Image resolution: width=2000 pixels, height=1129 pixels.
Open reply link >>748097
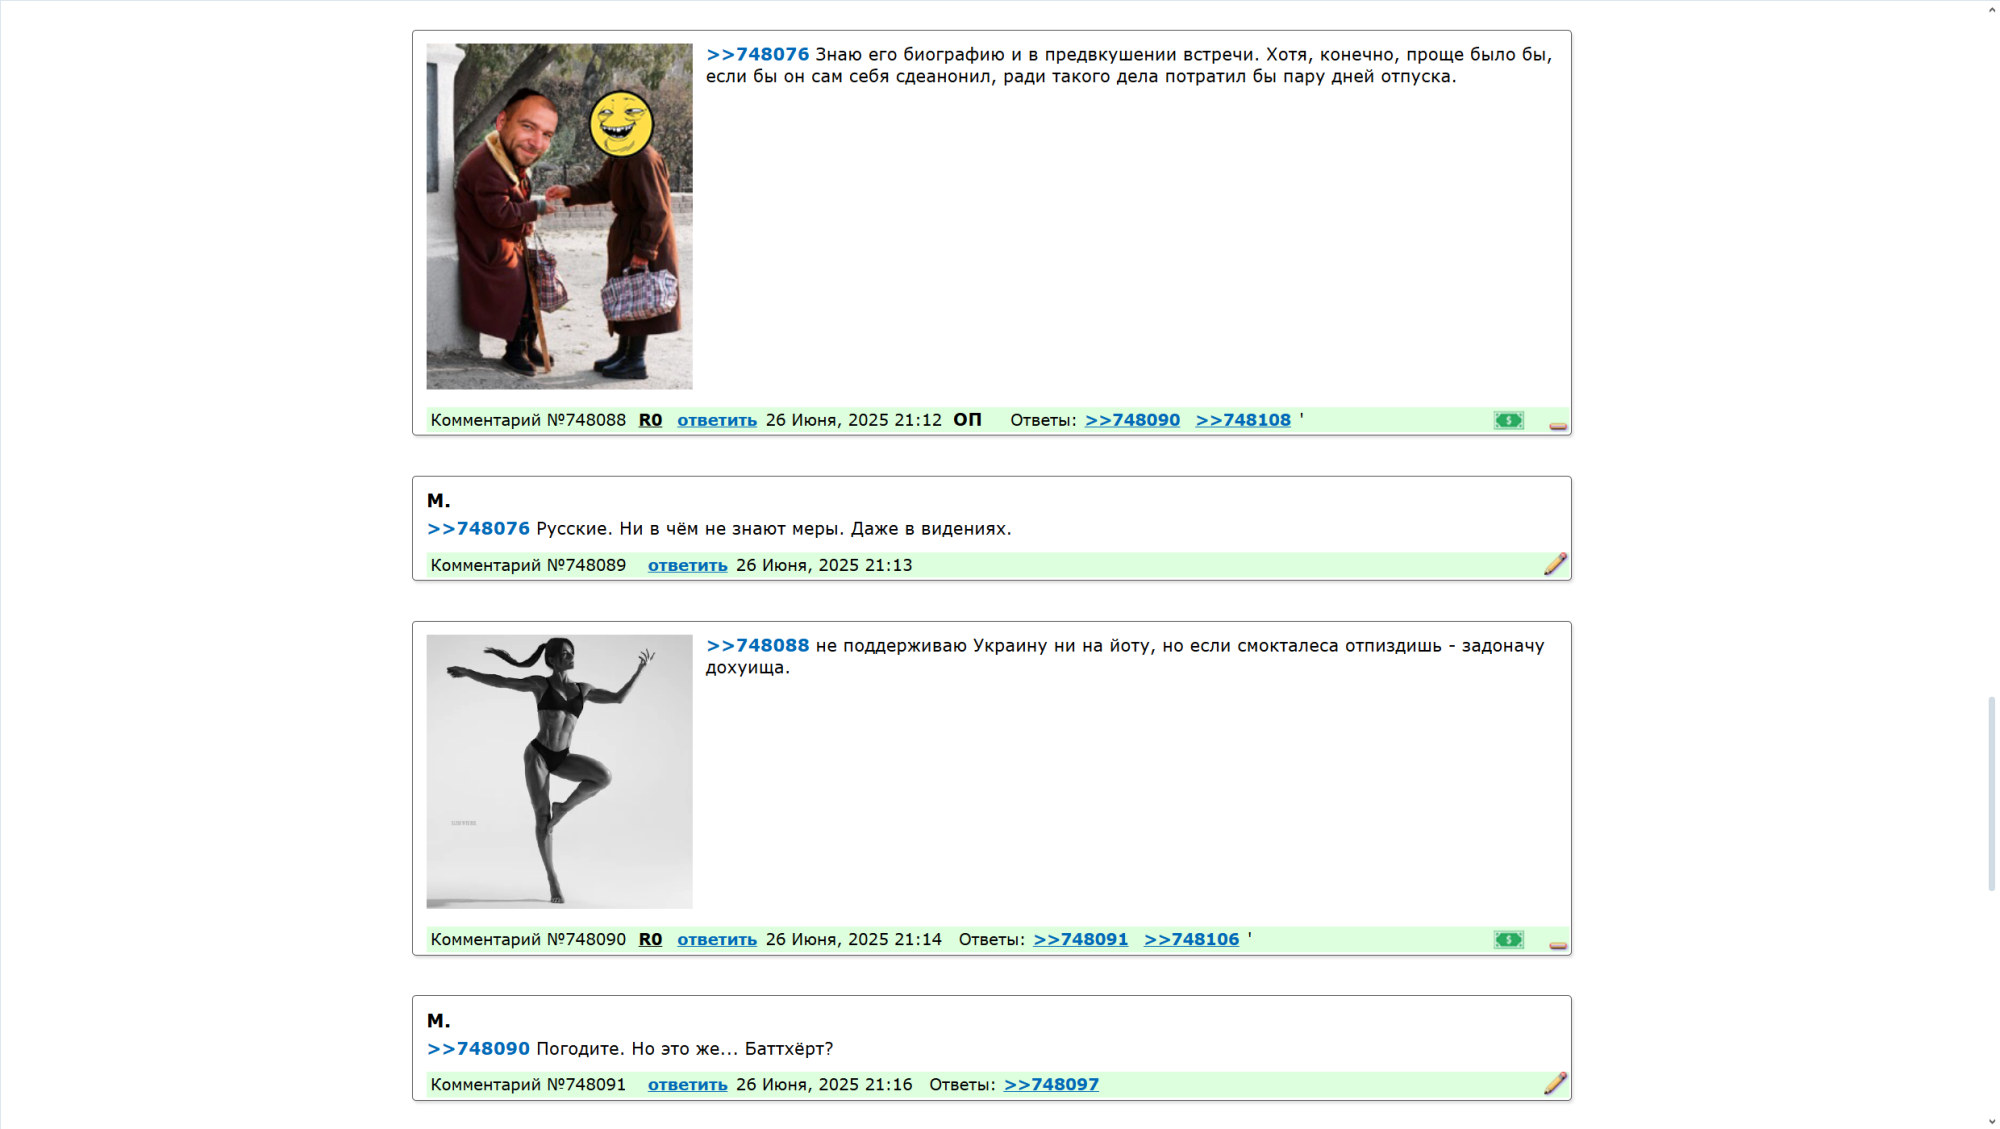pos(1050,1084)
